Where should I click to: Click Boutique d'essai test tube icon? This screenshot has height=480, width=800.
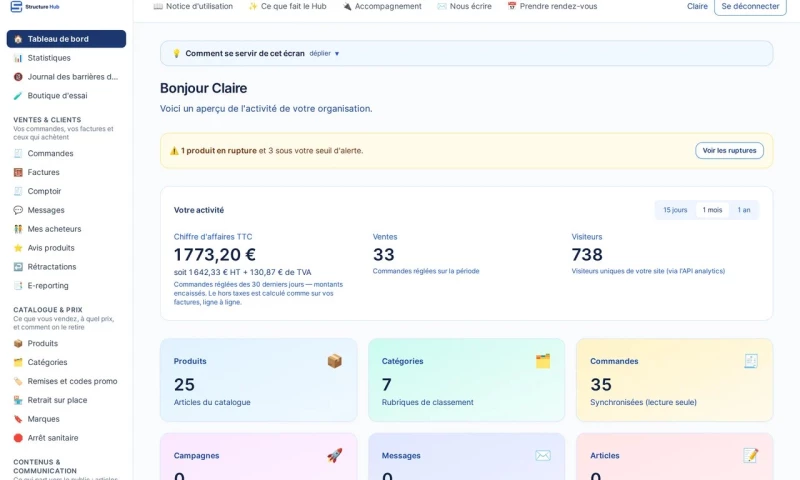pyautogui.click(x=18, y=95)
